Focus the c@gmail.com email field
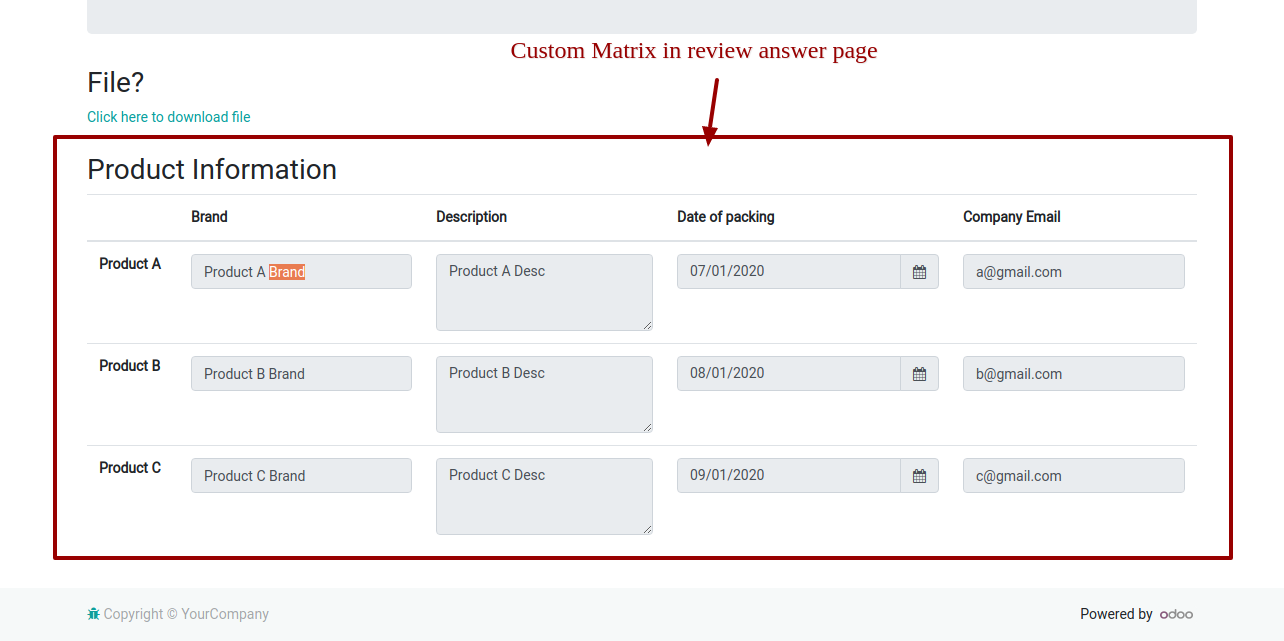The width and height of the screenshot is (1284, 641). (x=1073, y=476)
